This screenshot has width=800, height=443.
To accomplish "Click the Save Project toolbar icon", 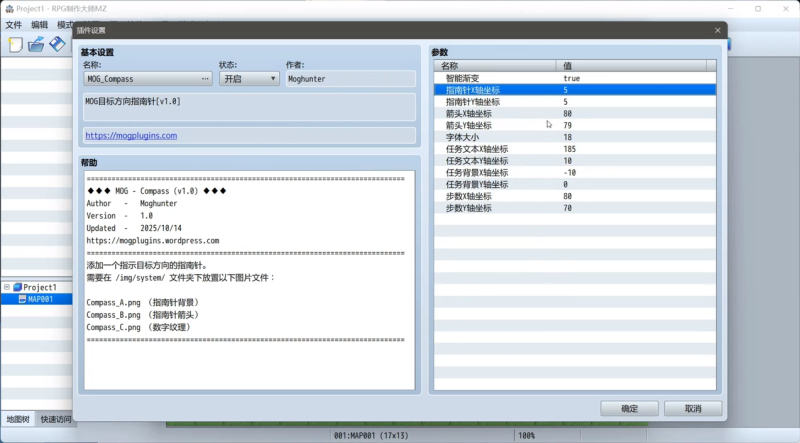I will pyautogui.click(x=57, y=44).
